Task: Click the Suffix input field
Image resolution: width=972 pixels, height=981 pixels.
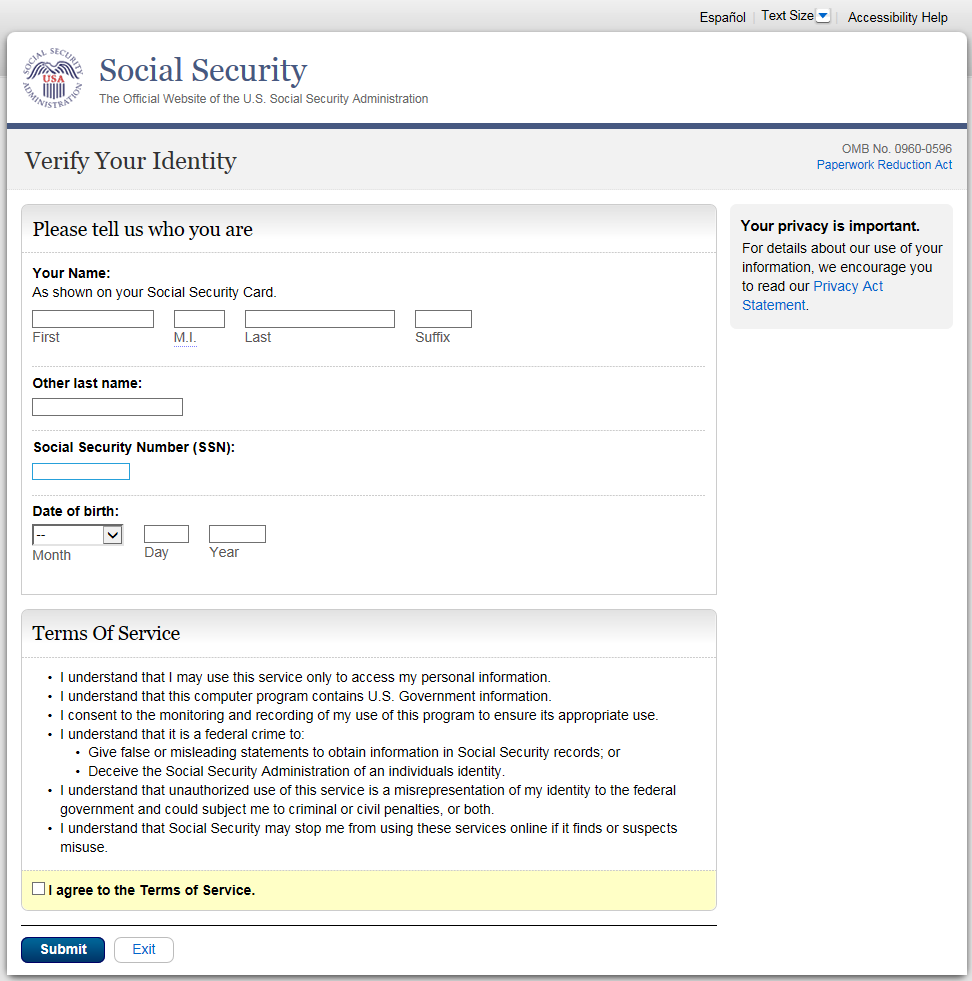Action: point(443,319)
